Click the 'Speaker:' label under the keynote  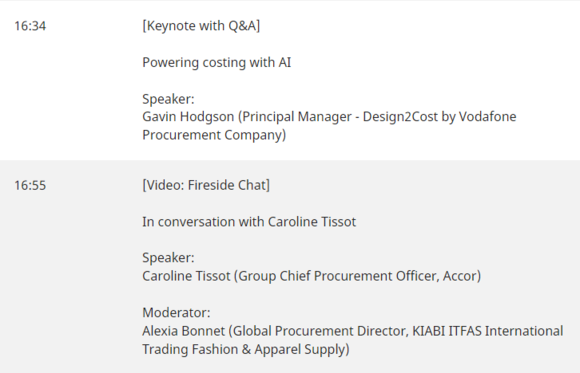coord(168,99)
